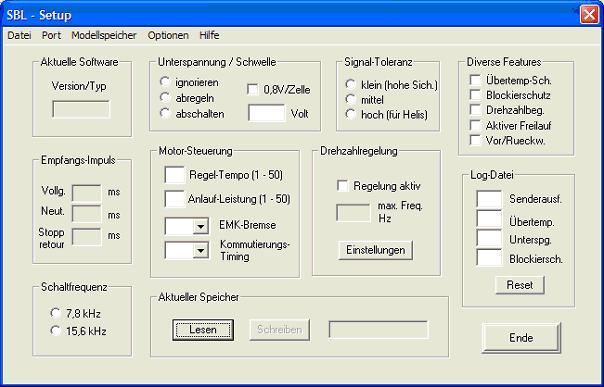Select the ignorieren radio button
The height and width of the screenshot is (387, 604).
(165, 82)
